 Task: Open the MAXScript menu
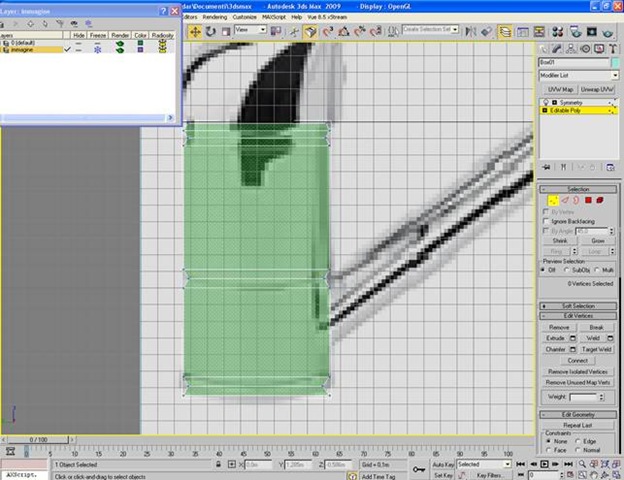pyautogui.click(x=273, y=16)
